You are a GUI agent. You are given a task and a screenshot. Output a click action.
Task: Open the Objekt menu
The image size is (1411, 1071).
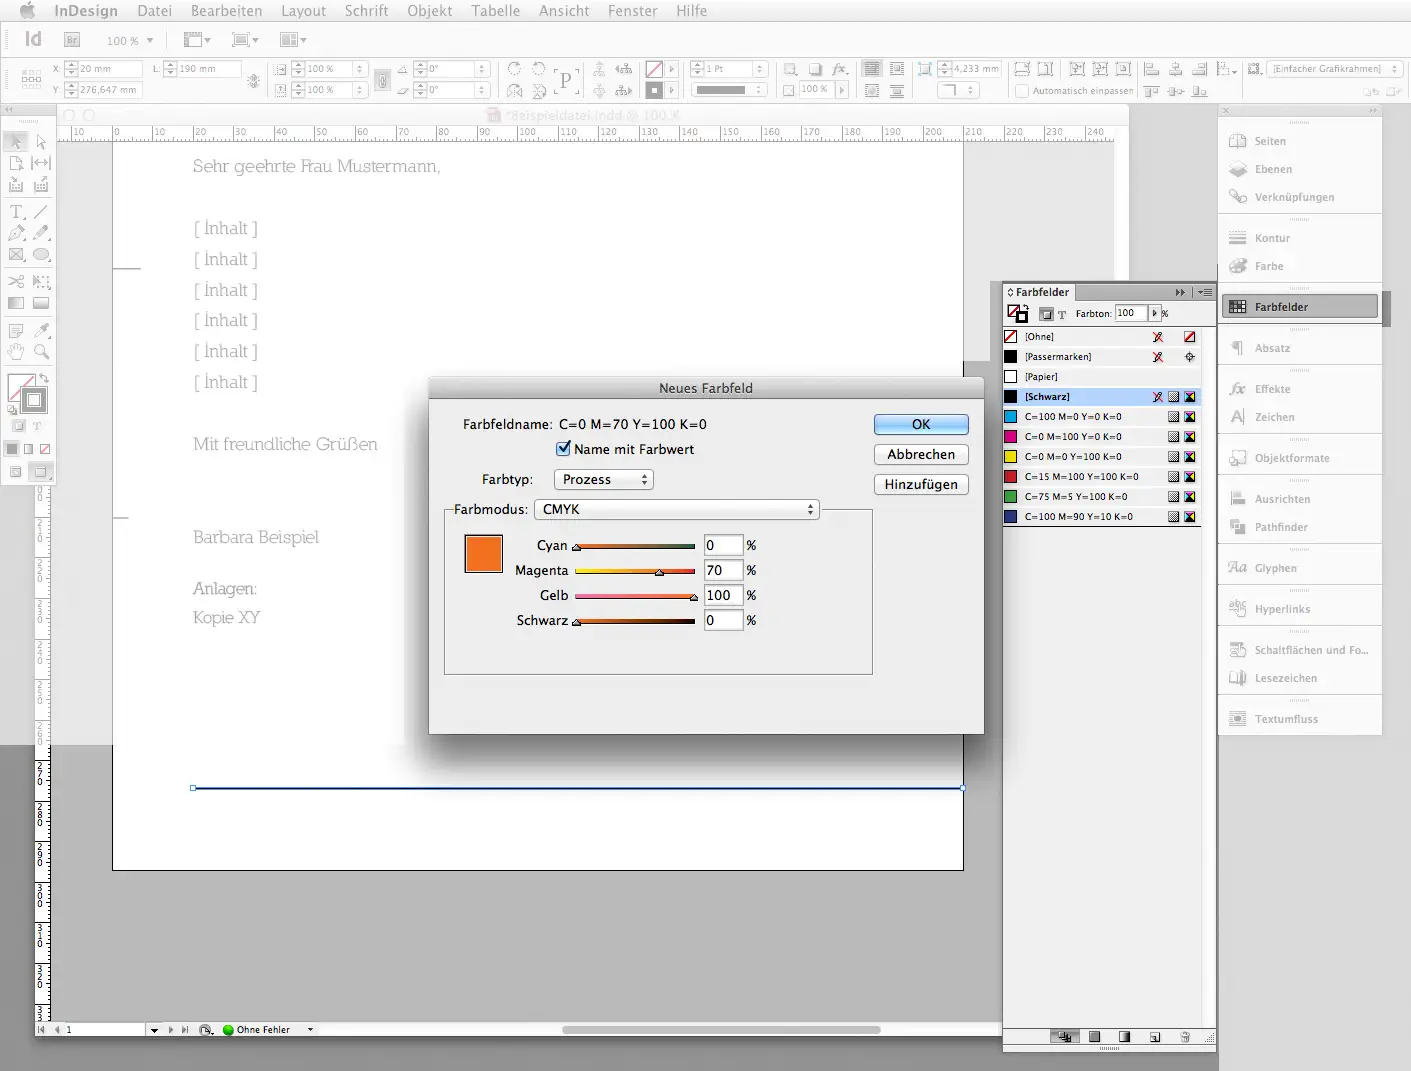pos(429,11)
